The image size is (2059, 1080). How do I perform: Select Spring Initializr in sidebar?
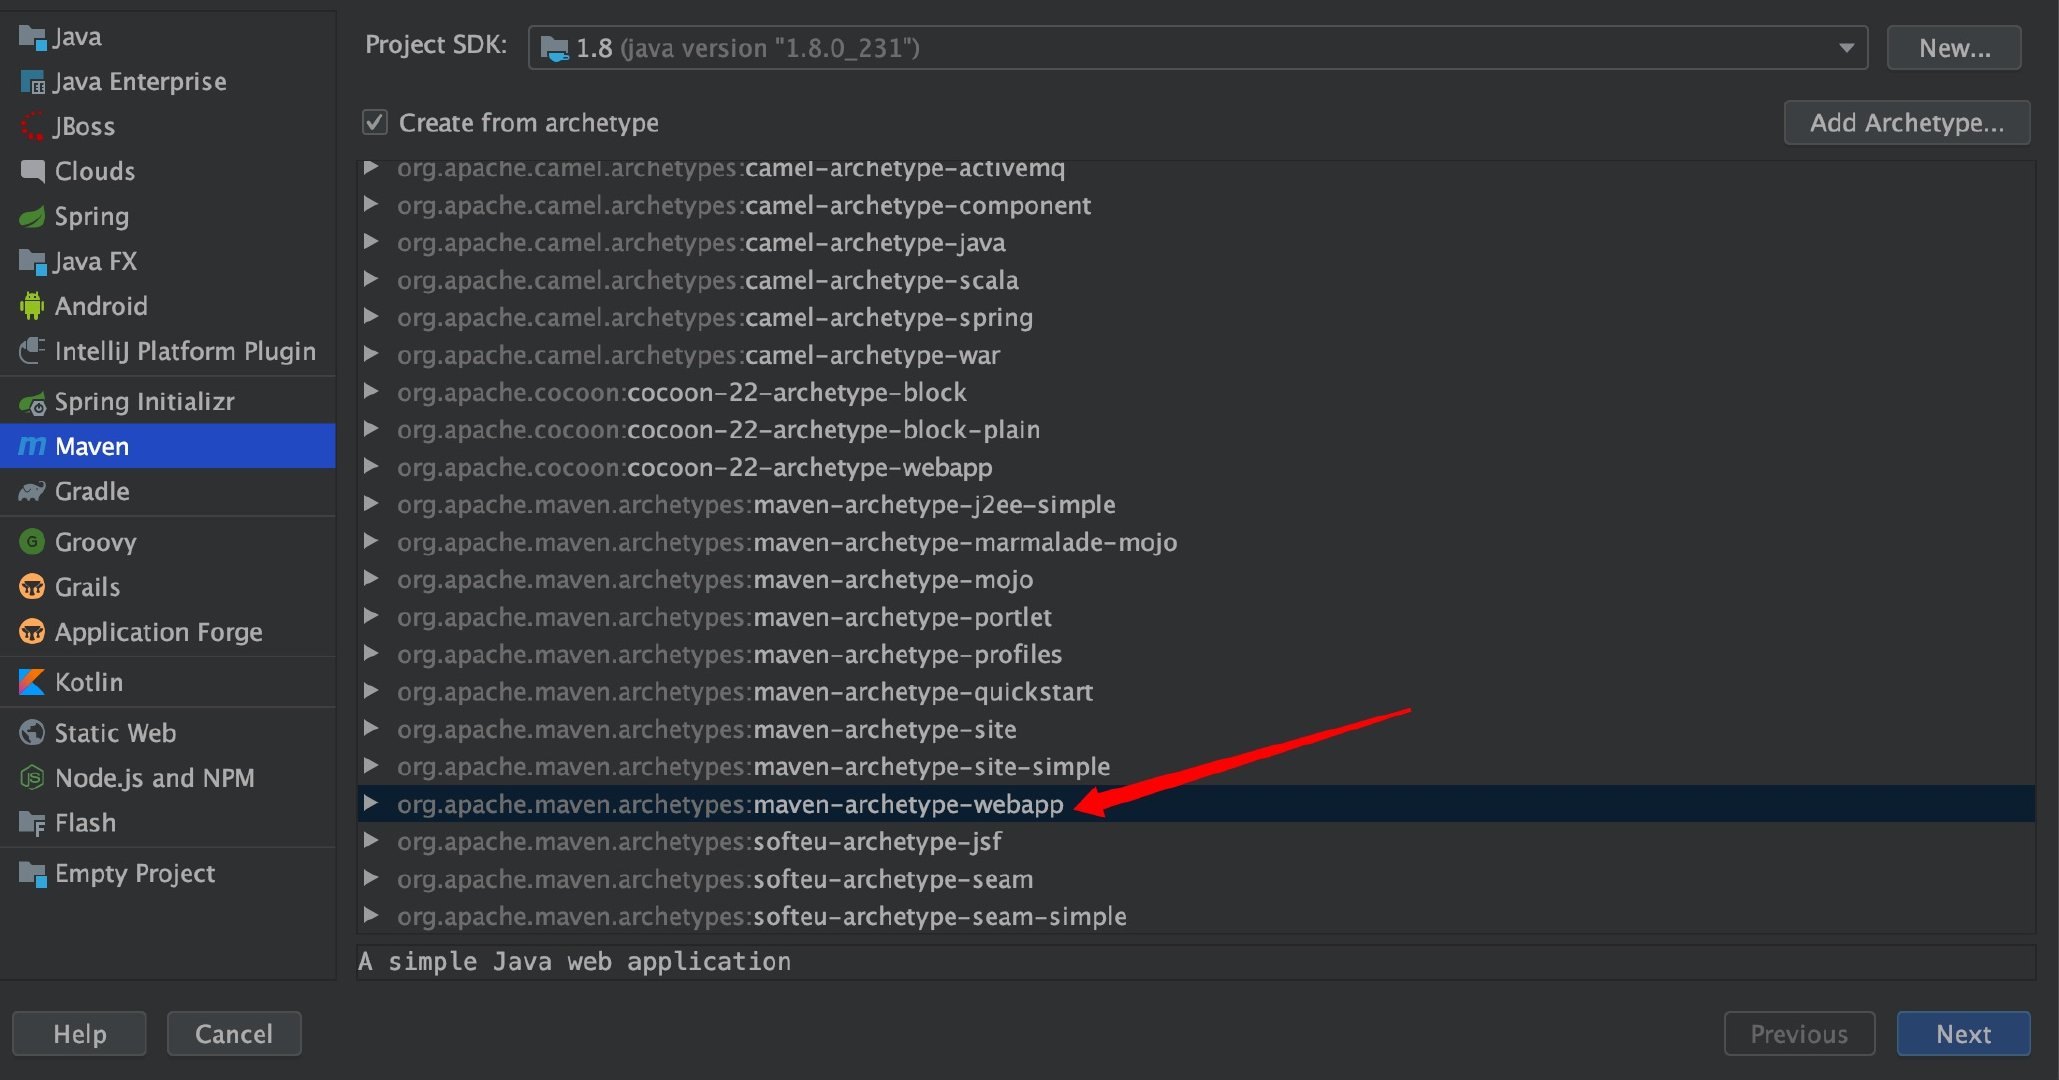coord(167,402)
